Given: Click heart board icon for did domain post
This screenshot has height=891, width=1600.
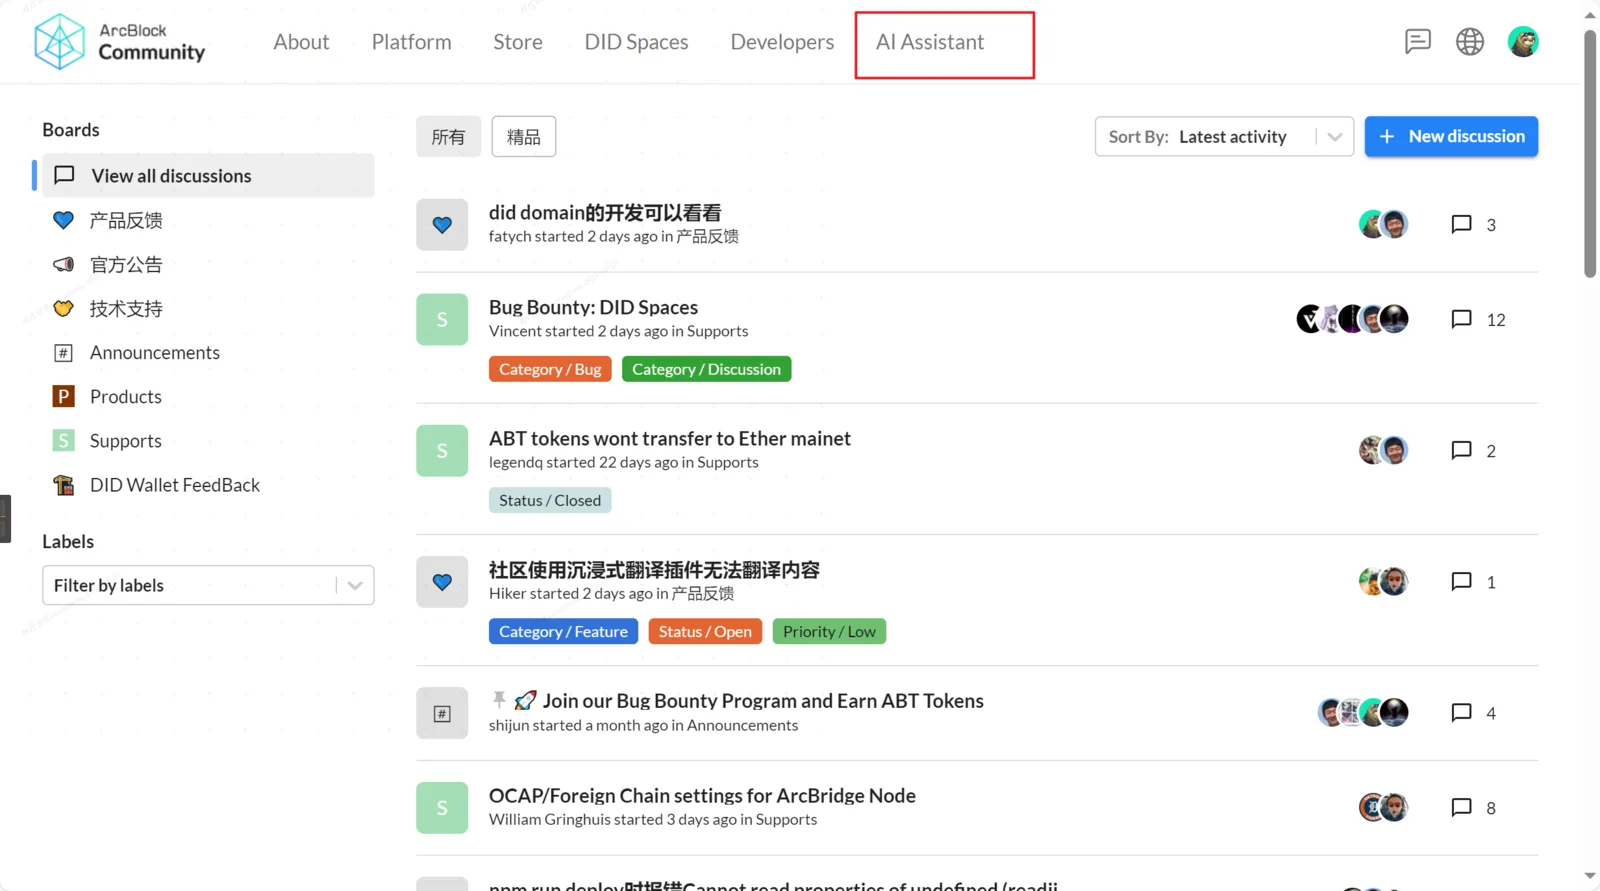Looking at the screenshot, I should tap(442, 225).
